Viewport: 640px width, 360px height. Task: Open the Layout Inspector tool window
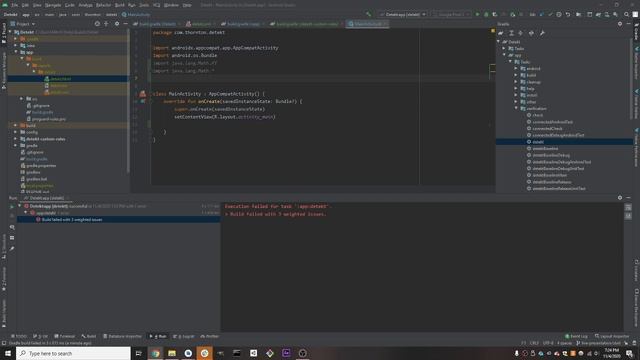pyautogui.click(x=612, y=336)
